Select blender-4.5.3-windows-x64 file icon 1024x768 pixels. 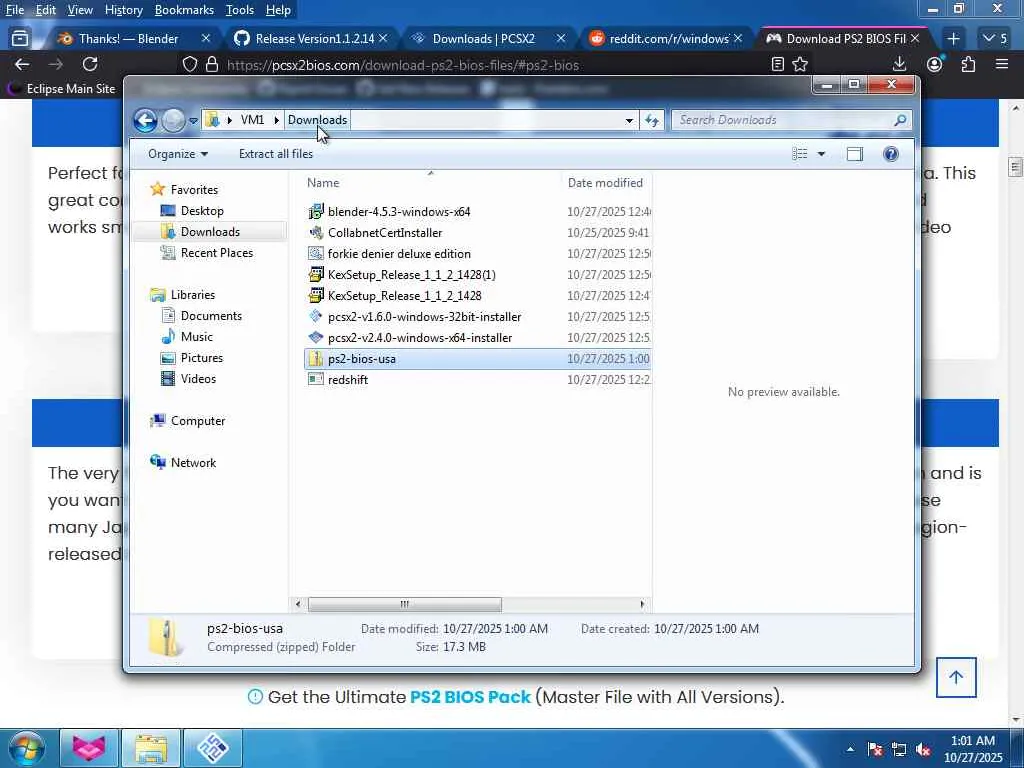[x=316, y=212]
